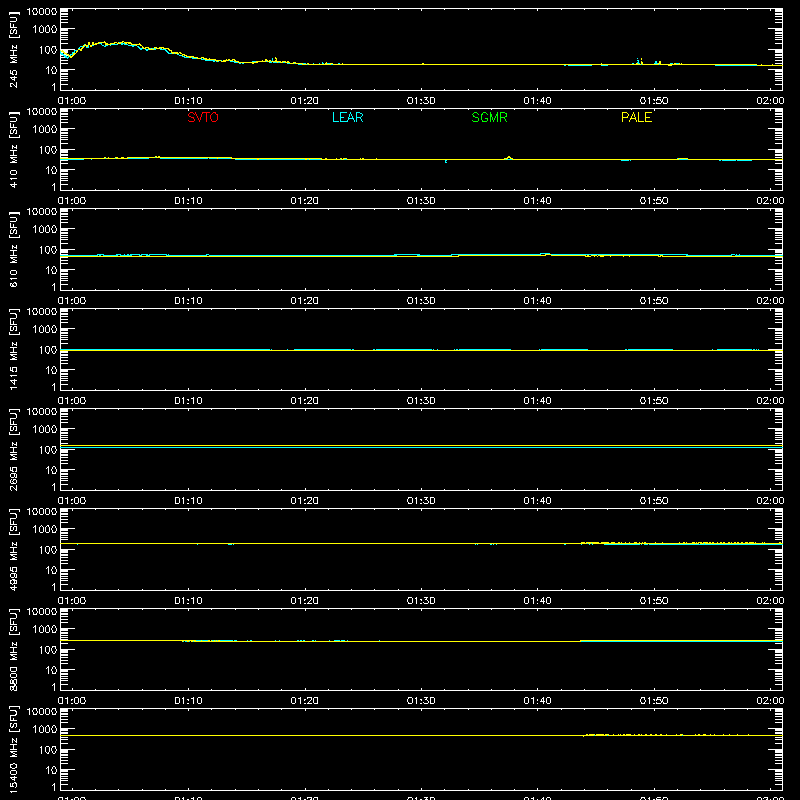
Task: Select the 245 MHz [SFU] axis title
Action: click(13, 49)
